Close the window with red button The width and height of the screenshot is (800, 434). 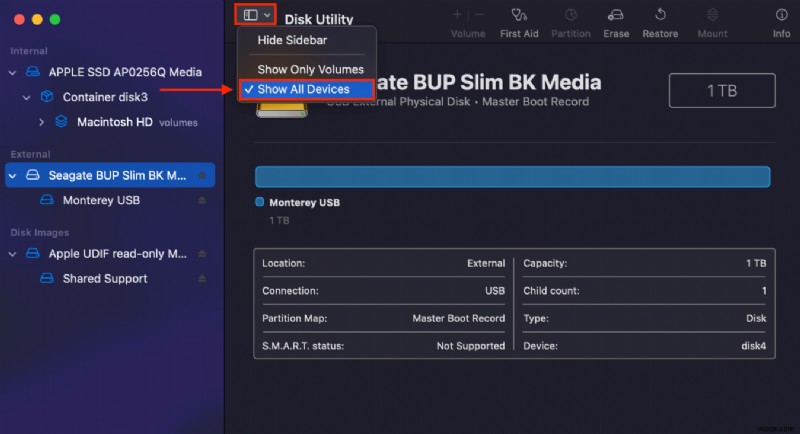pyautogui.click(x=19, y=19)
